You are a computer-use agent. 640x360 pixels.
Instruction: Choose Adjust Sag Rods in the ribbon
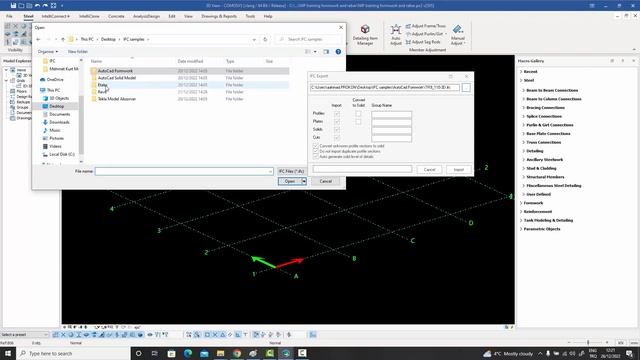click(x=423, y=42)
